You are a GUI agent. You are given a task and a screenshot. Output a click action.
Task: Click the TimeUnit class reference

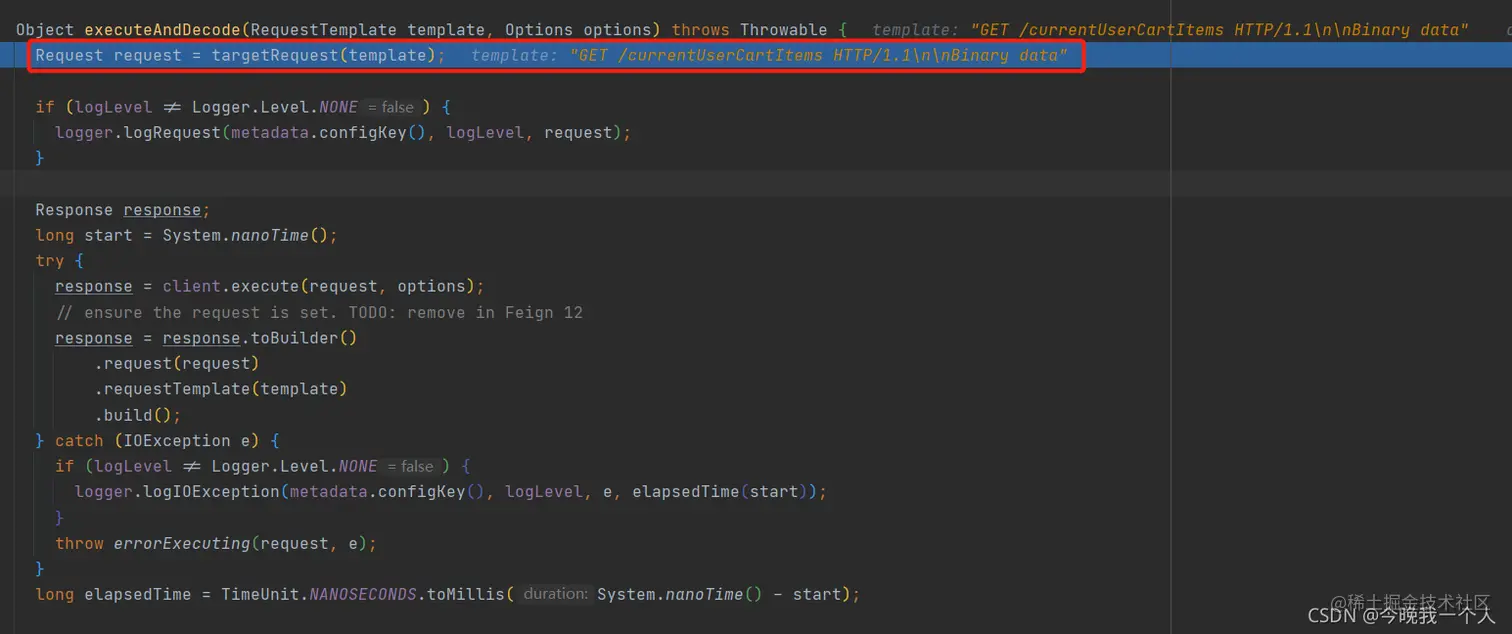tap(260, 595)
